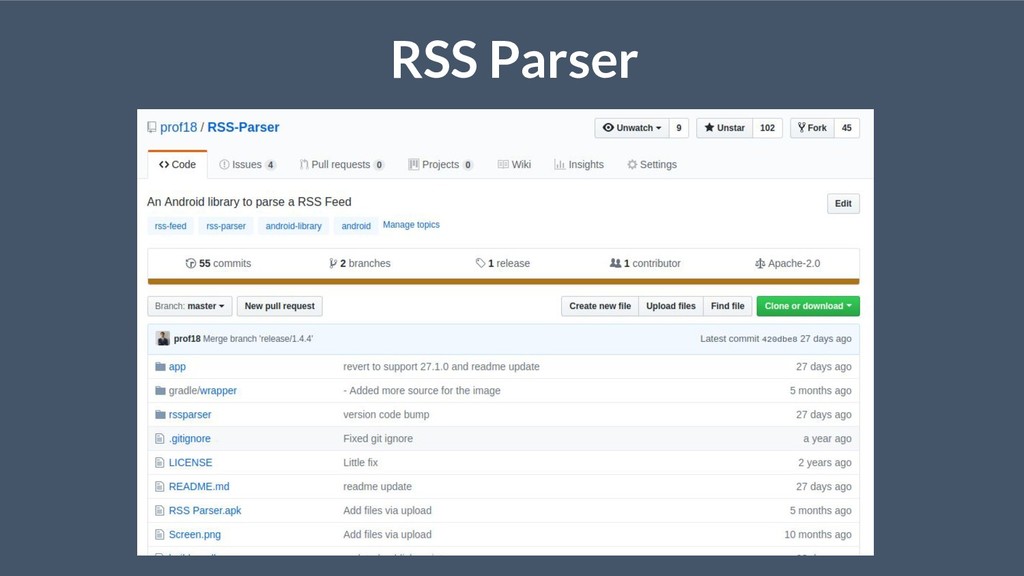Click the language breakdown color bar
Image resolution: width=1024 pixels, height=576 pixels.
point(504,281)
